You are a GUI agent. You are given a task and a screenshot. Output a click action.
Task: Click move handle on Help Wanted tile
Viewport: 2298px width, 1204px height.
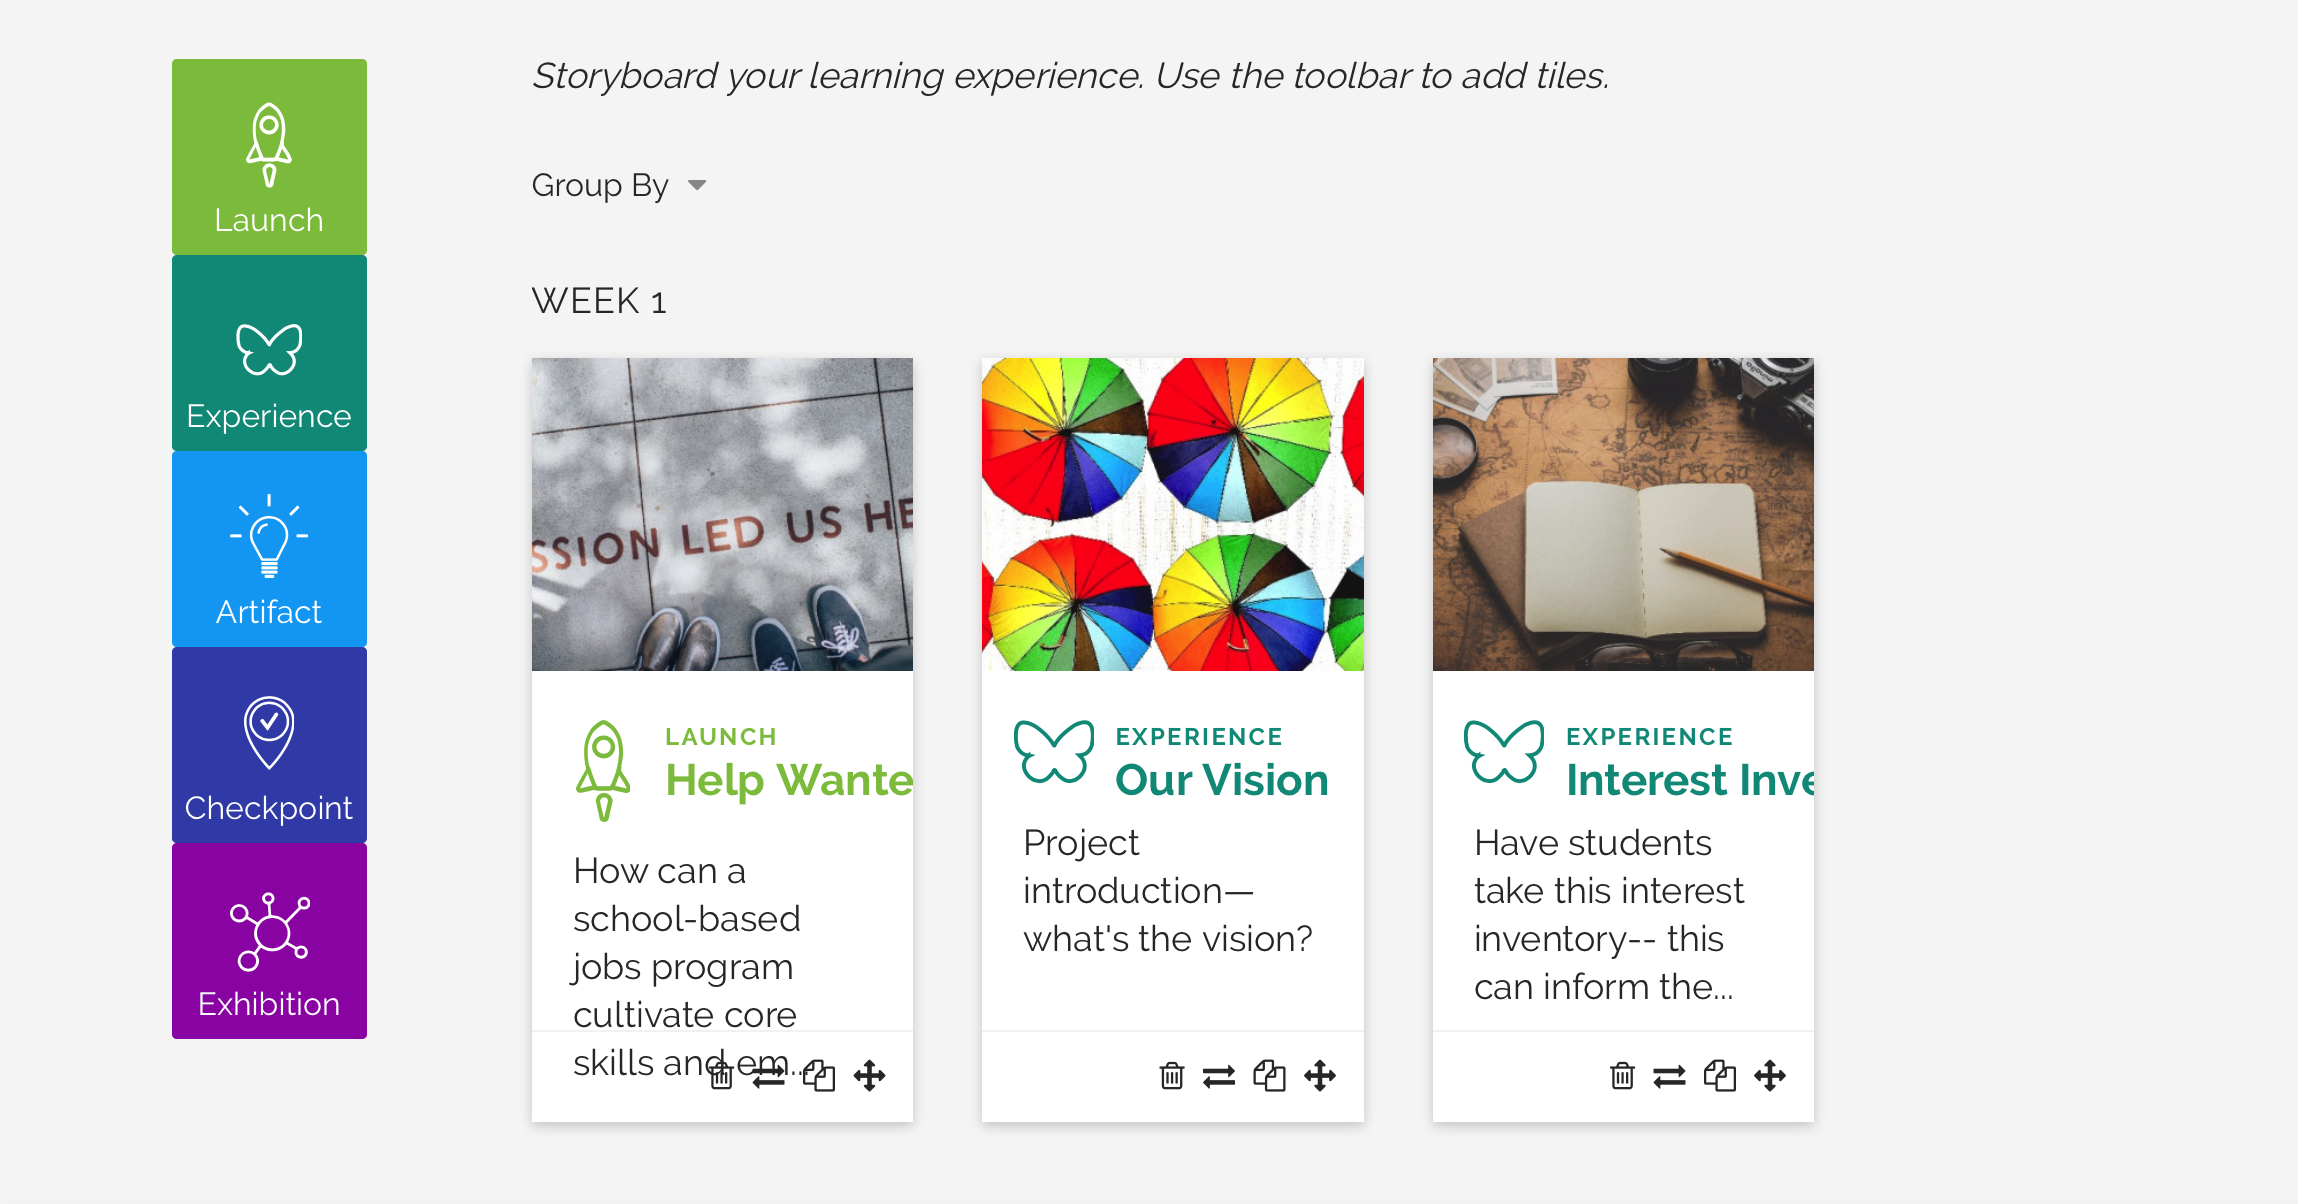[x=870, y=1076]
